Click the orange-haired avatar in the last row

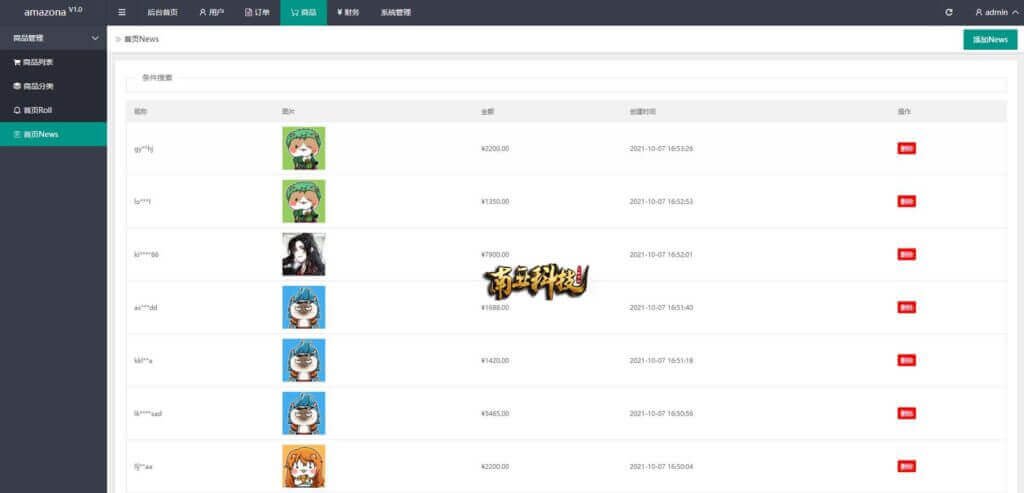coord(303,466)
